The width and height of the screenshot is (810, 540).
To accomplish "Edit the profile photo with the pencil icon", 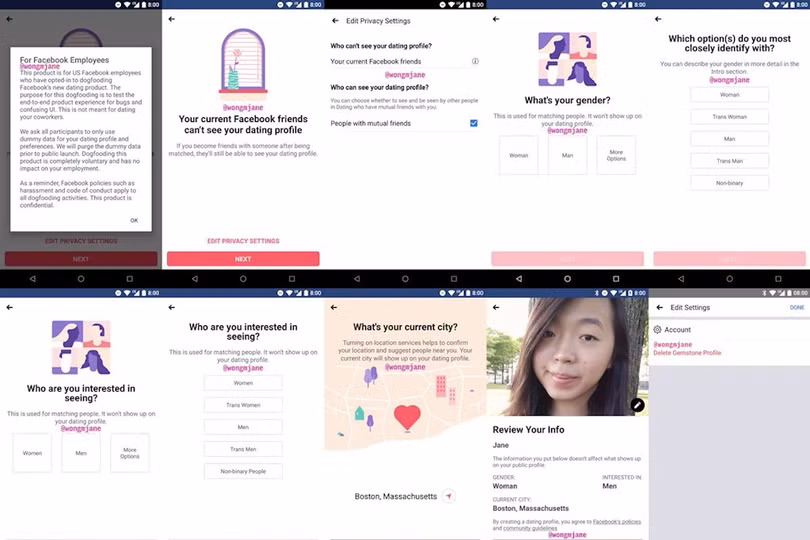I will tap(637, 405).
